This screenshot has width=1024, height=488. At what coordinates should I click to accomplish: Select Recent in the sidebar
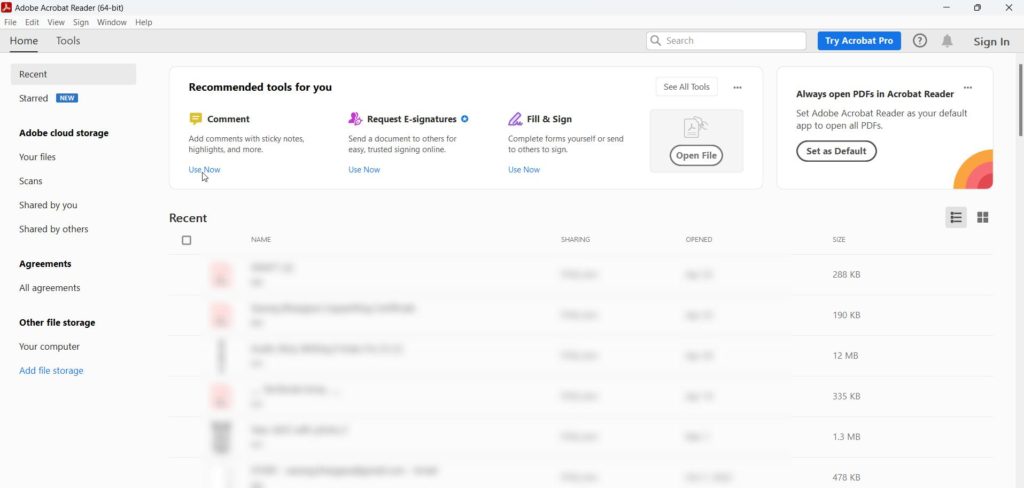tap(73, 74)
